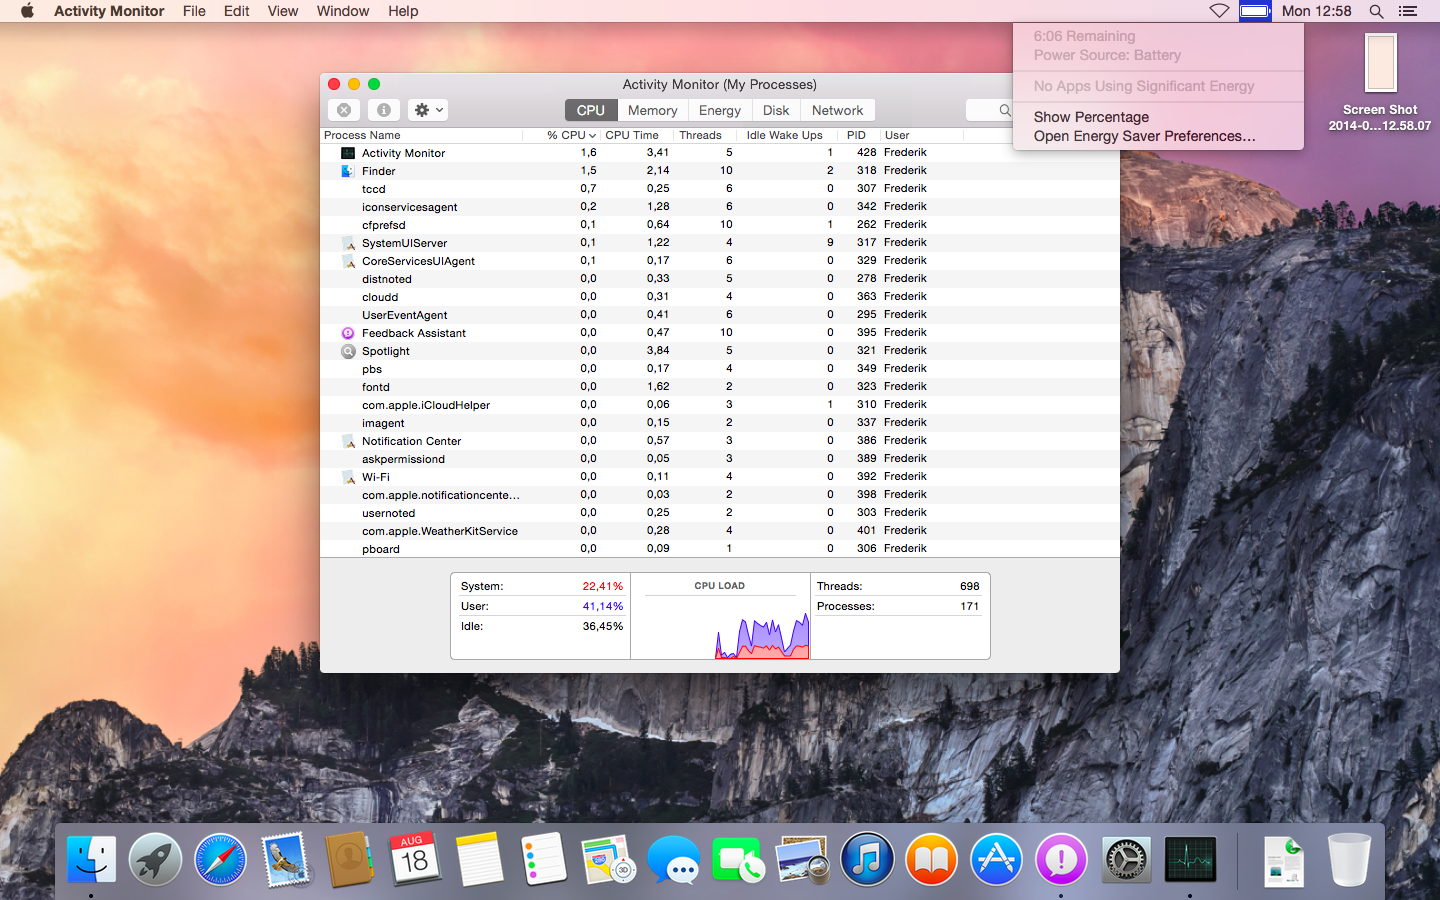Image resolution: width=1440 pixels, height=900 pixels.
Task: Open the Help menu
Action: click(x=403, y=11)
